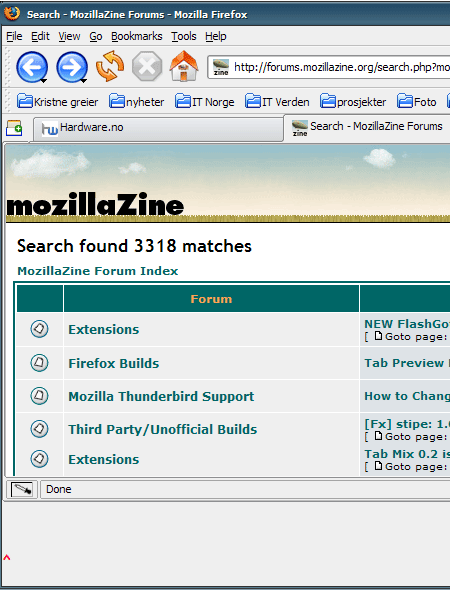Viewport: 450px width, 590px height.
Task: Open the How to Chang topic link
Action: pyautogui.click(x=407, y=396)
